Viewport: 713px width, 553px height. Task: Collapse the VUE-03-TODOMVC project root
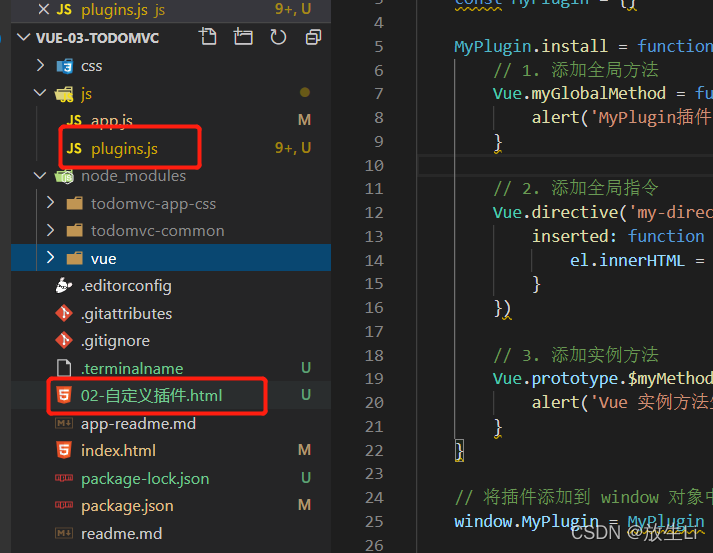(x=24, y=37)
